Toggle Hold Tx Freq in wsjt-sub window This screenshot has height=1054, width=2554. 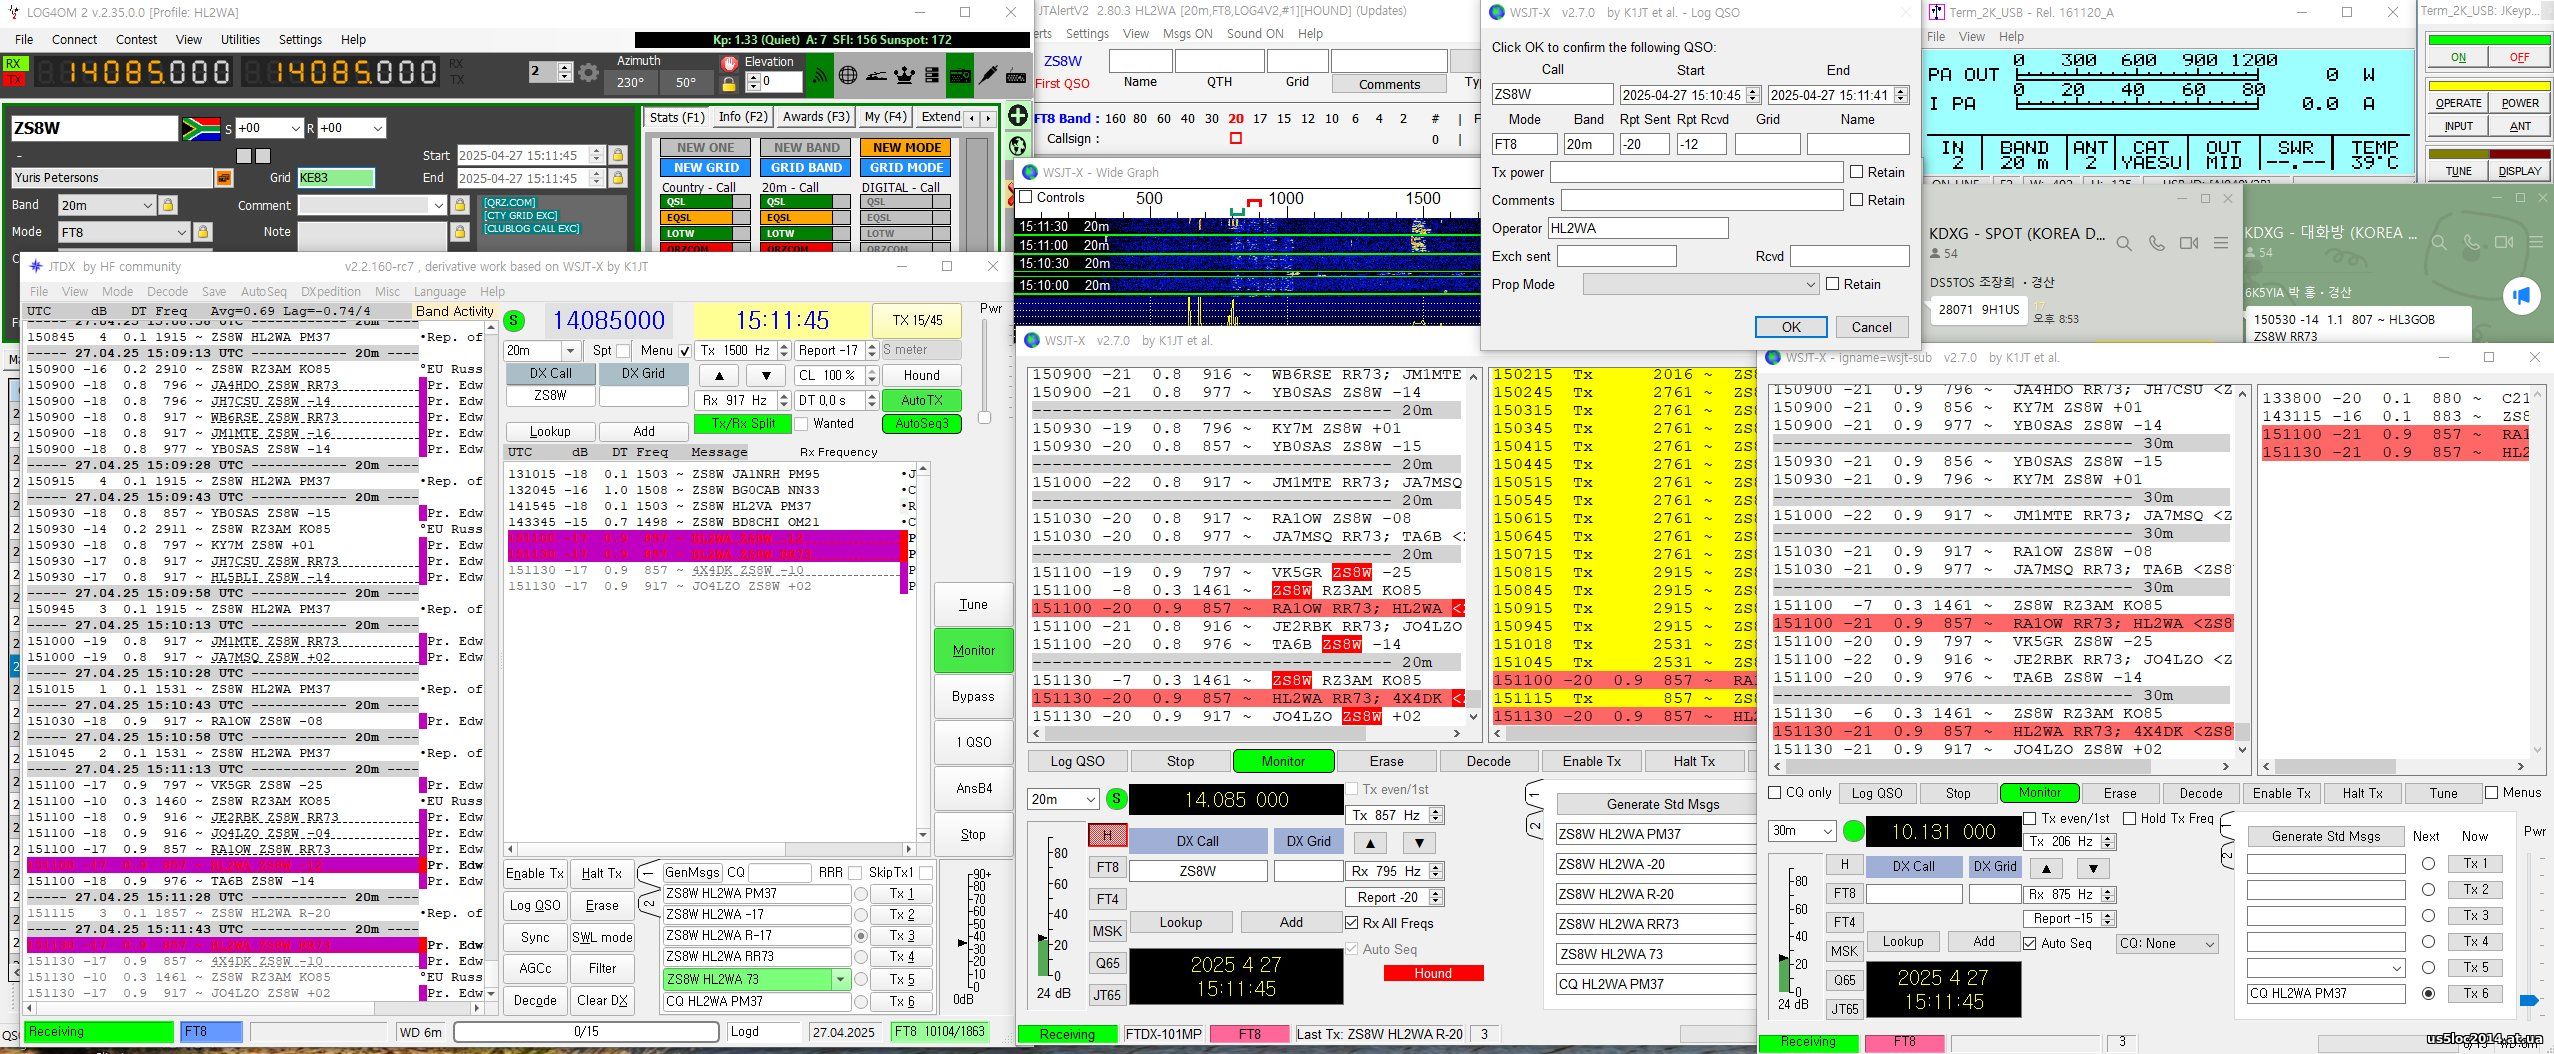click(x=2130, y=818)
